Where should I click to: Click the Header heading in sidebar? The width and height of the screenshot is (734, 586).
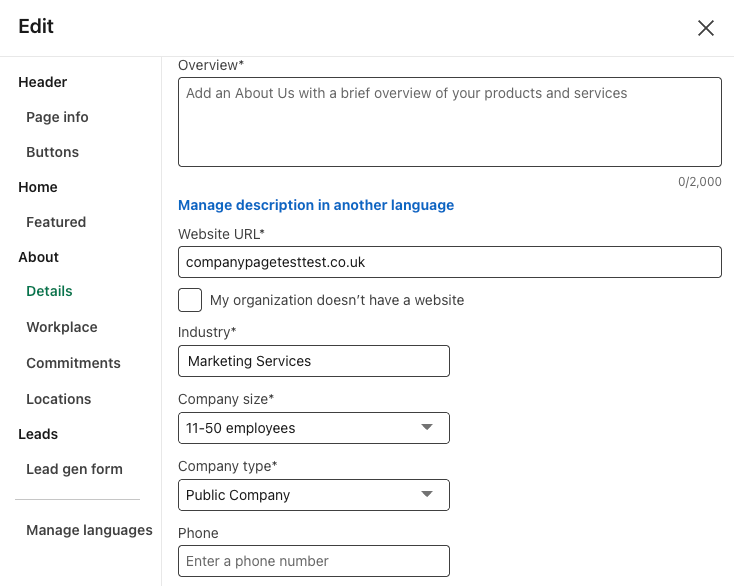click(43, 82)
